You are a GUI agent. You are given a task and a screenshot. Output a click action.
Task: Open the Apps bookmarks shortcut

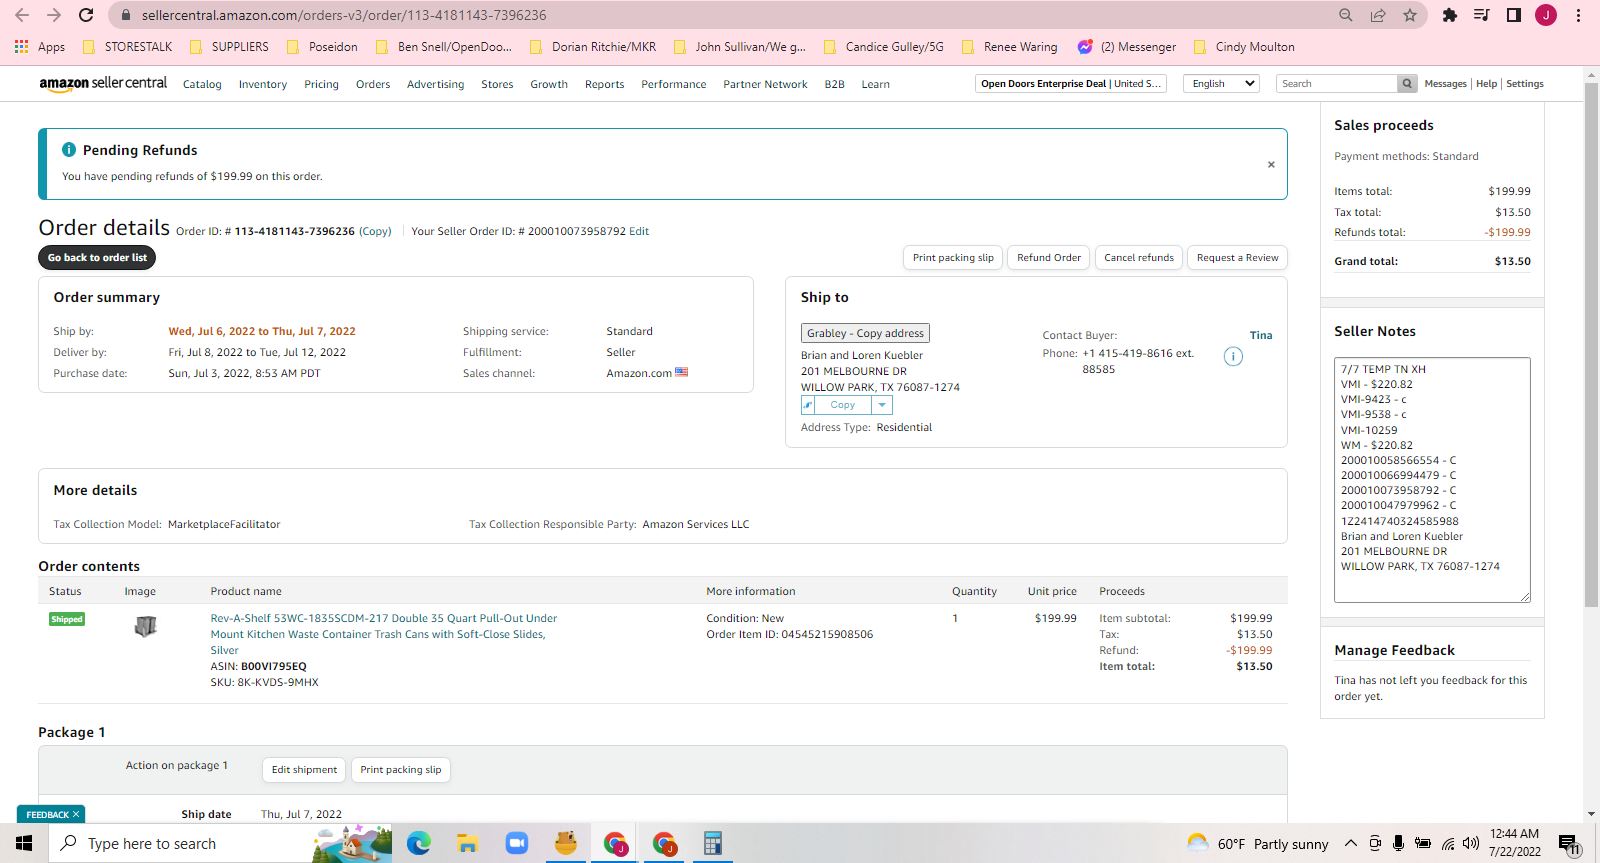point(40,47)
